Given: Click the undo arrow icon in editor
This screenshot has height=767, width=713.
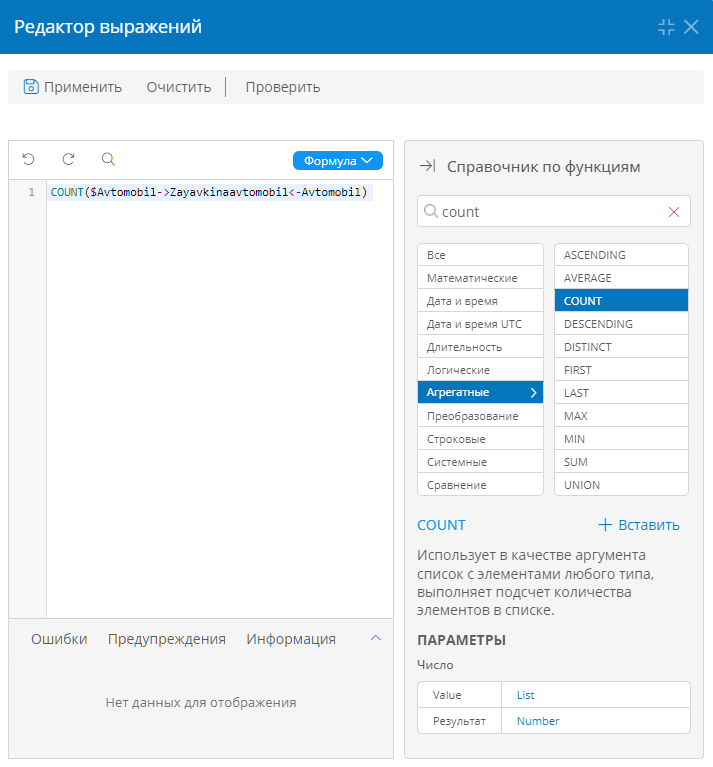Looking at the screenshot, I should coord(28,159).
